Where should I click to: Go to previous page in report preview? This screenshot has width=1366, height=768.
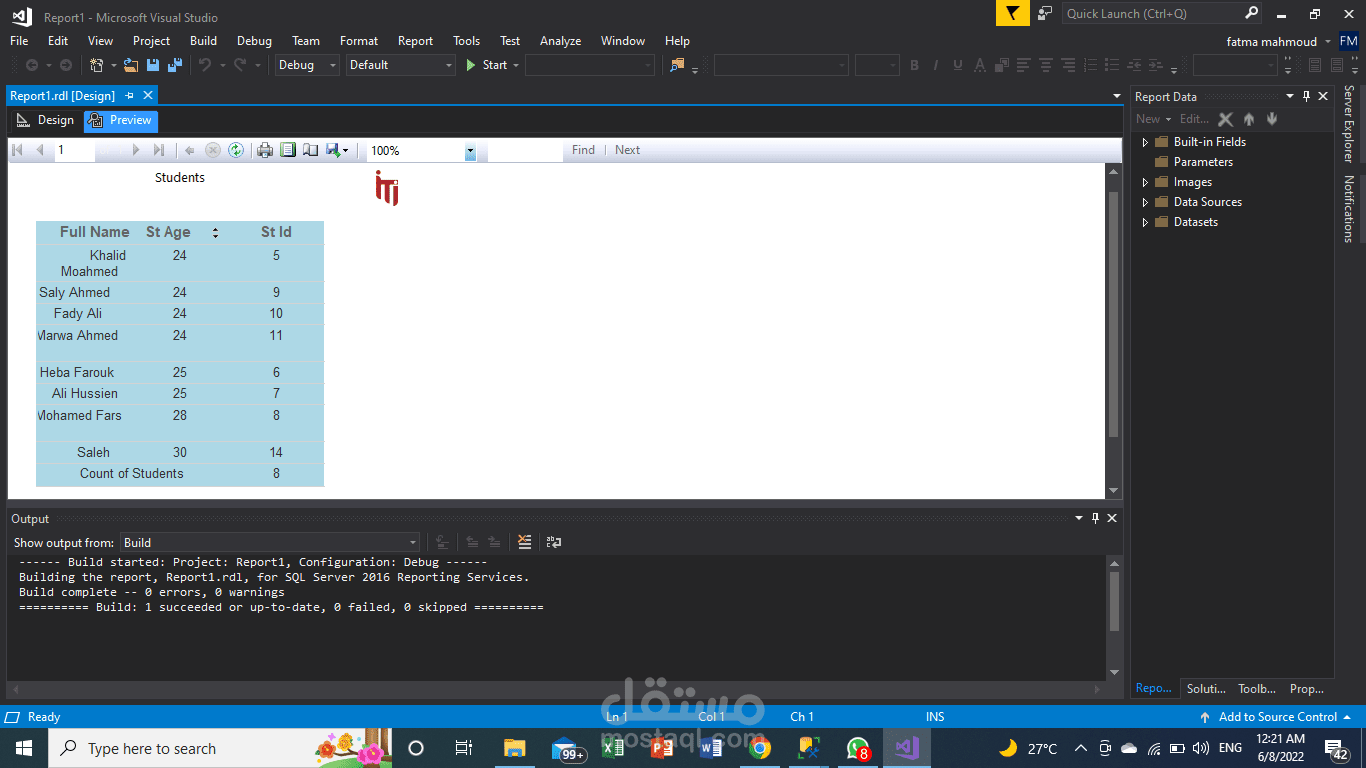(x=40, y=150)
